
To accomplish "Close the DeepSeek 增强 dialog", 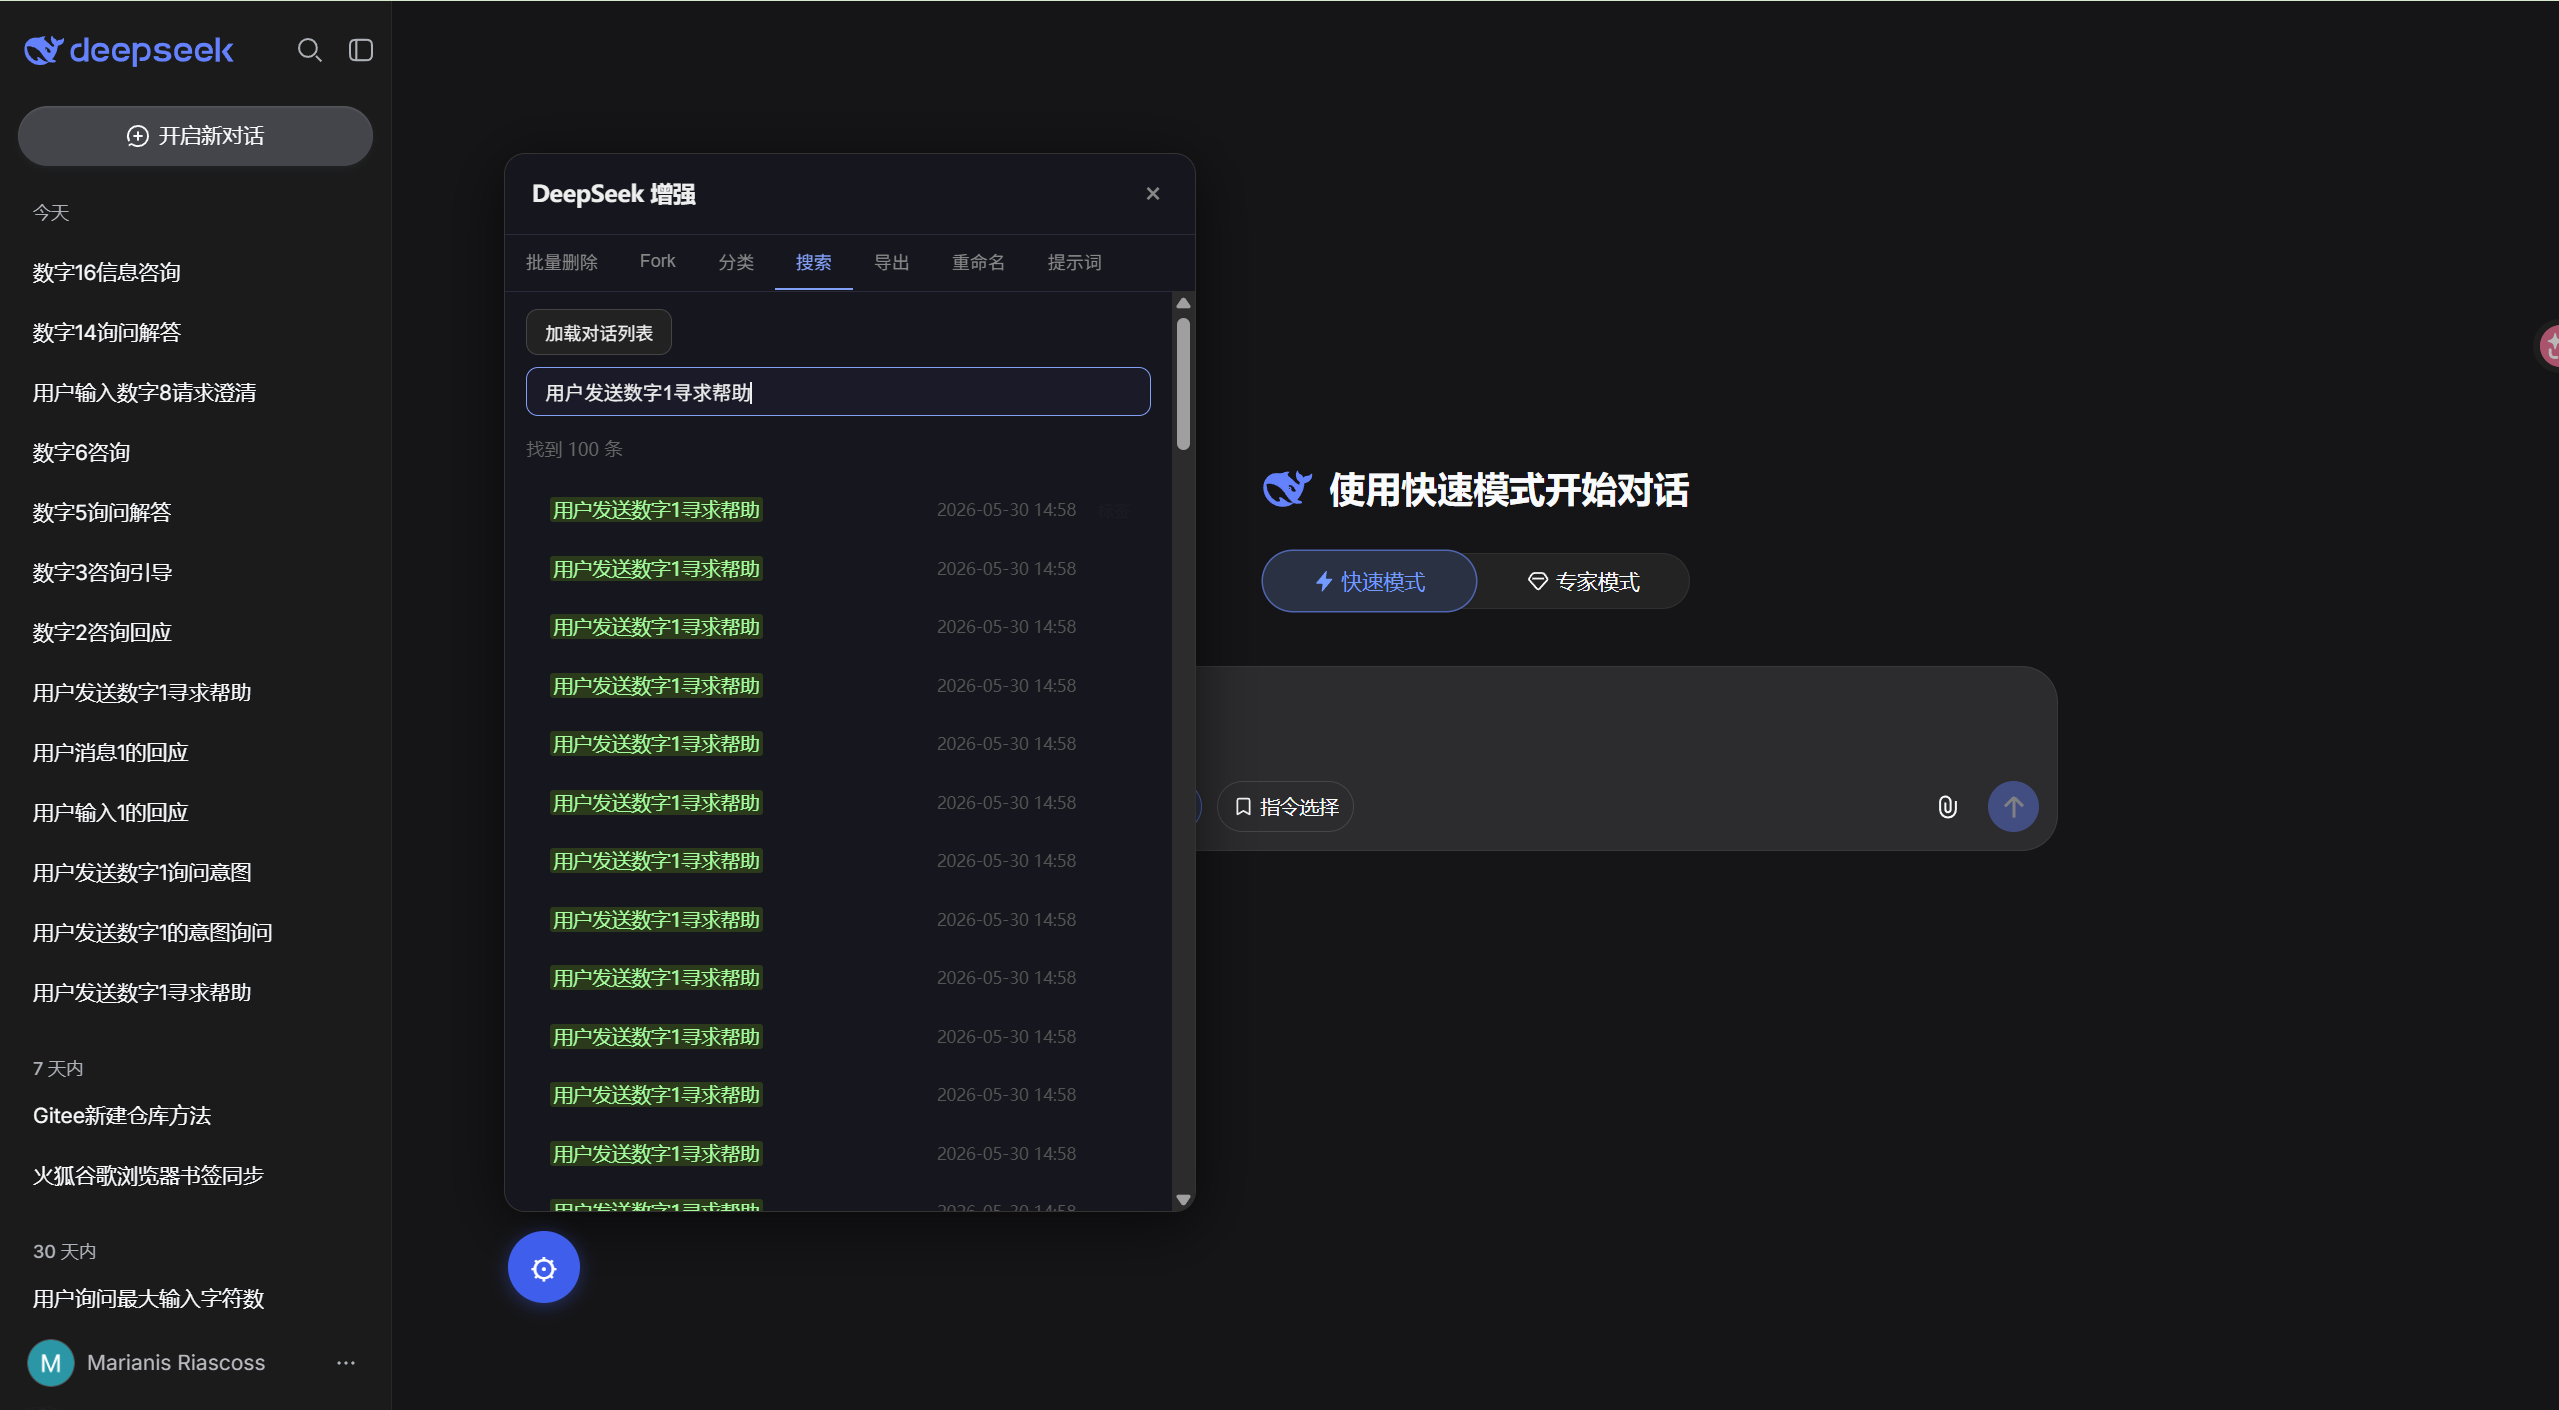I will click(x=1153, y=194).
